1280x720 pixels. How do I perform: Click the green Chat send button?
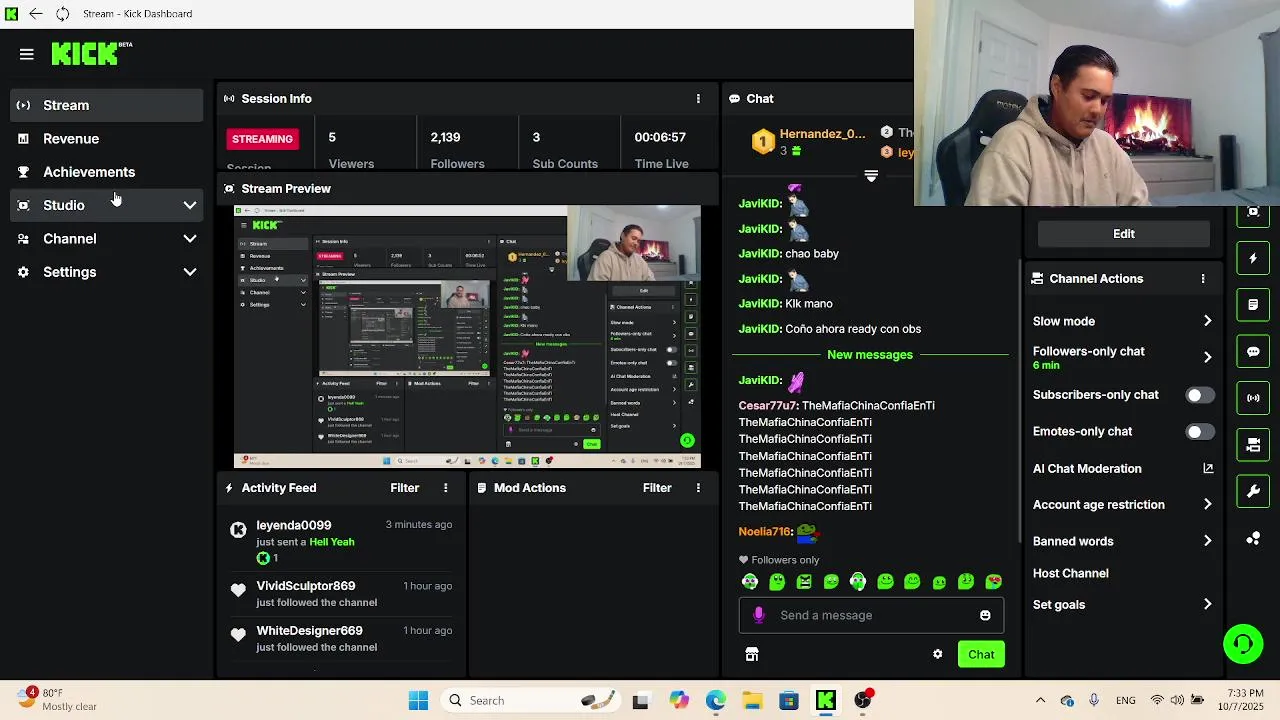[x=981, y=654]
